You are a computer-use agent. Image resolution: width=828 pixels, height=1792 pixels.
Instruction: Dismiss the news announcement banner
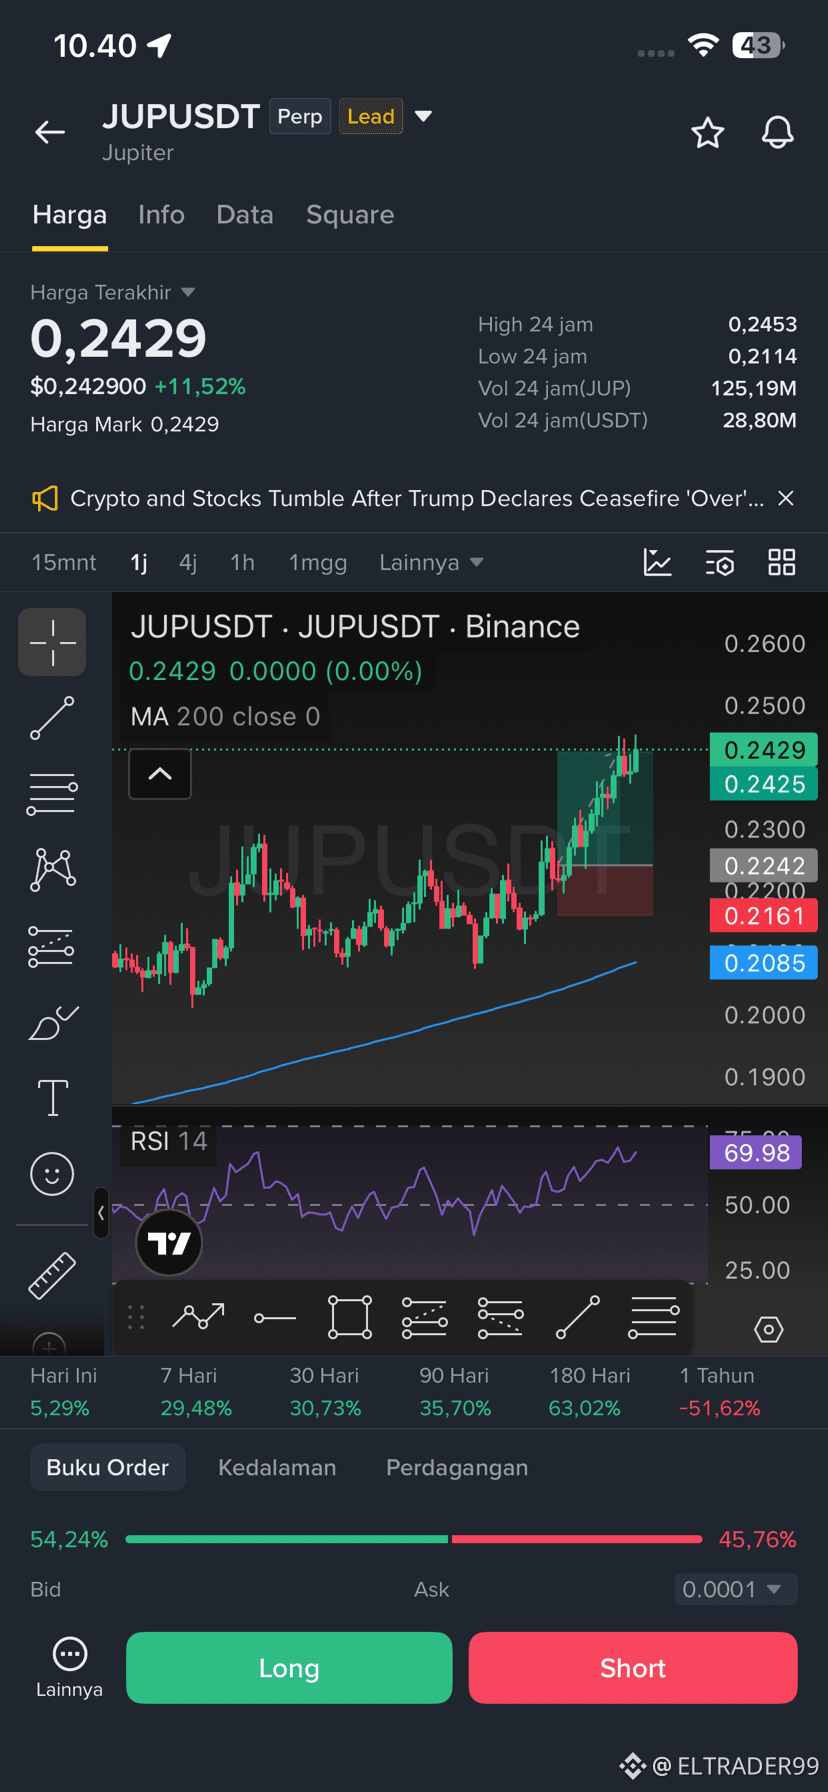coord(786,498)
